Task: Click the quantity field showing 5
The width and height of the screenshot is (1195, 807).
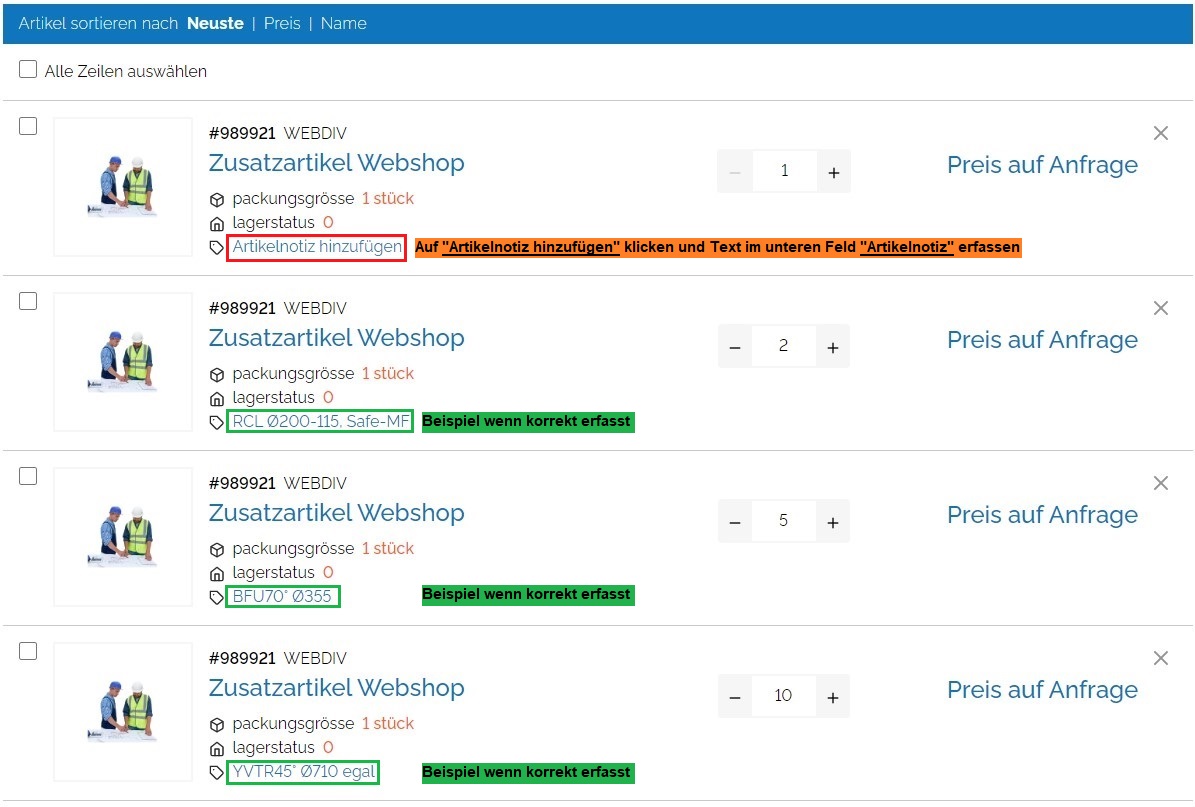Action: pyautogui.click(x=783, y=522)
